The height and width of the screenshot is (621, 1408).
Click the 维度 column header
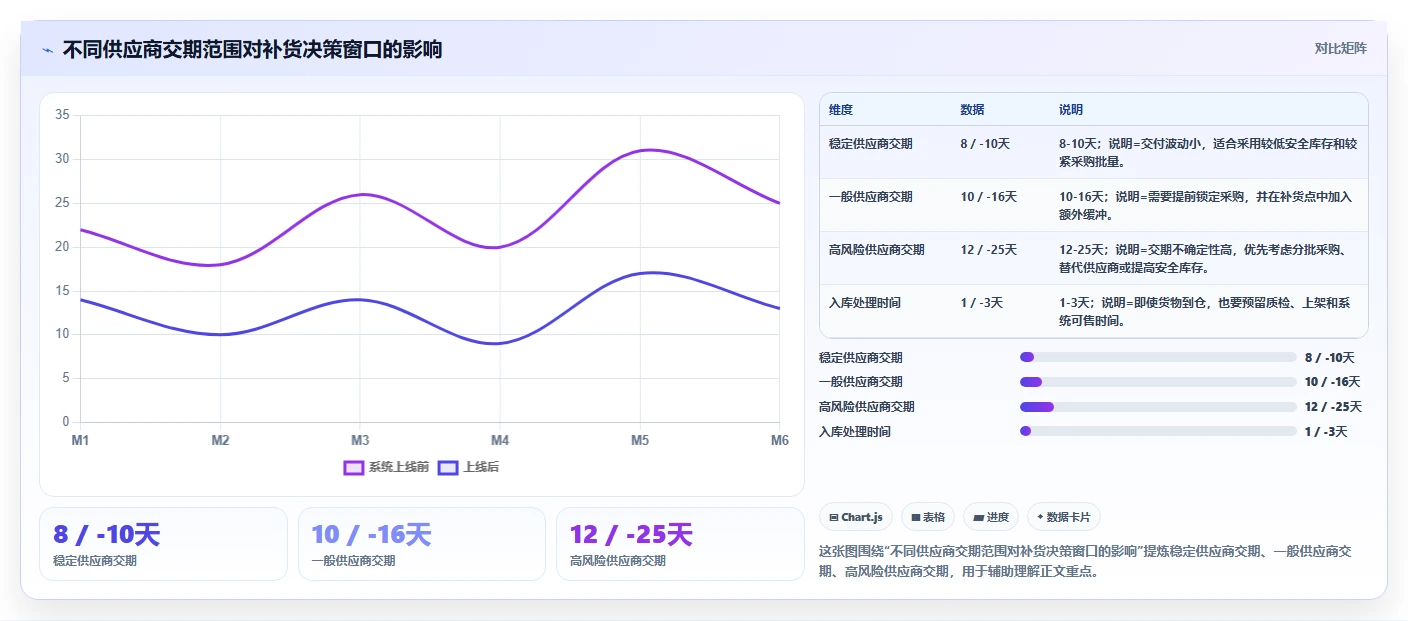click(841, 110)
